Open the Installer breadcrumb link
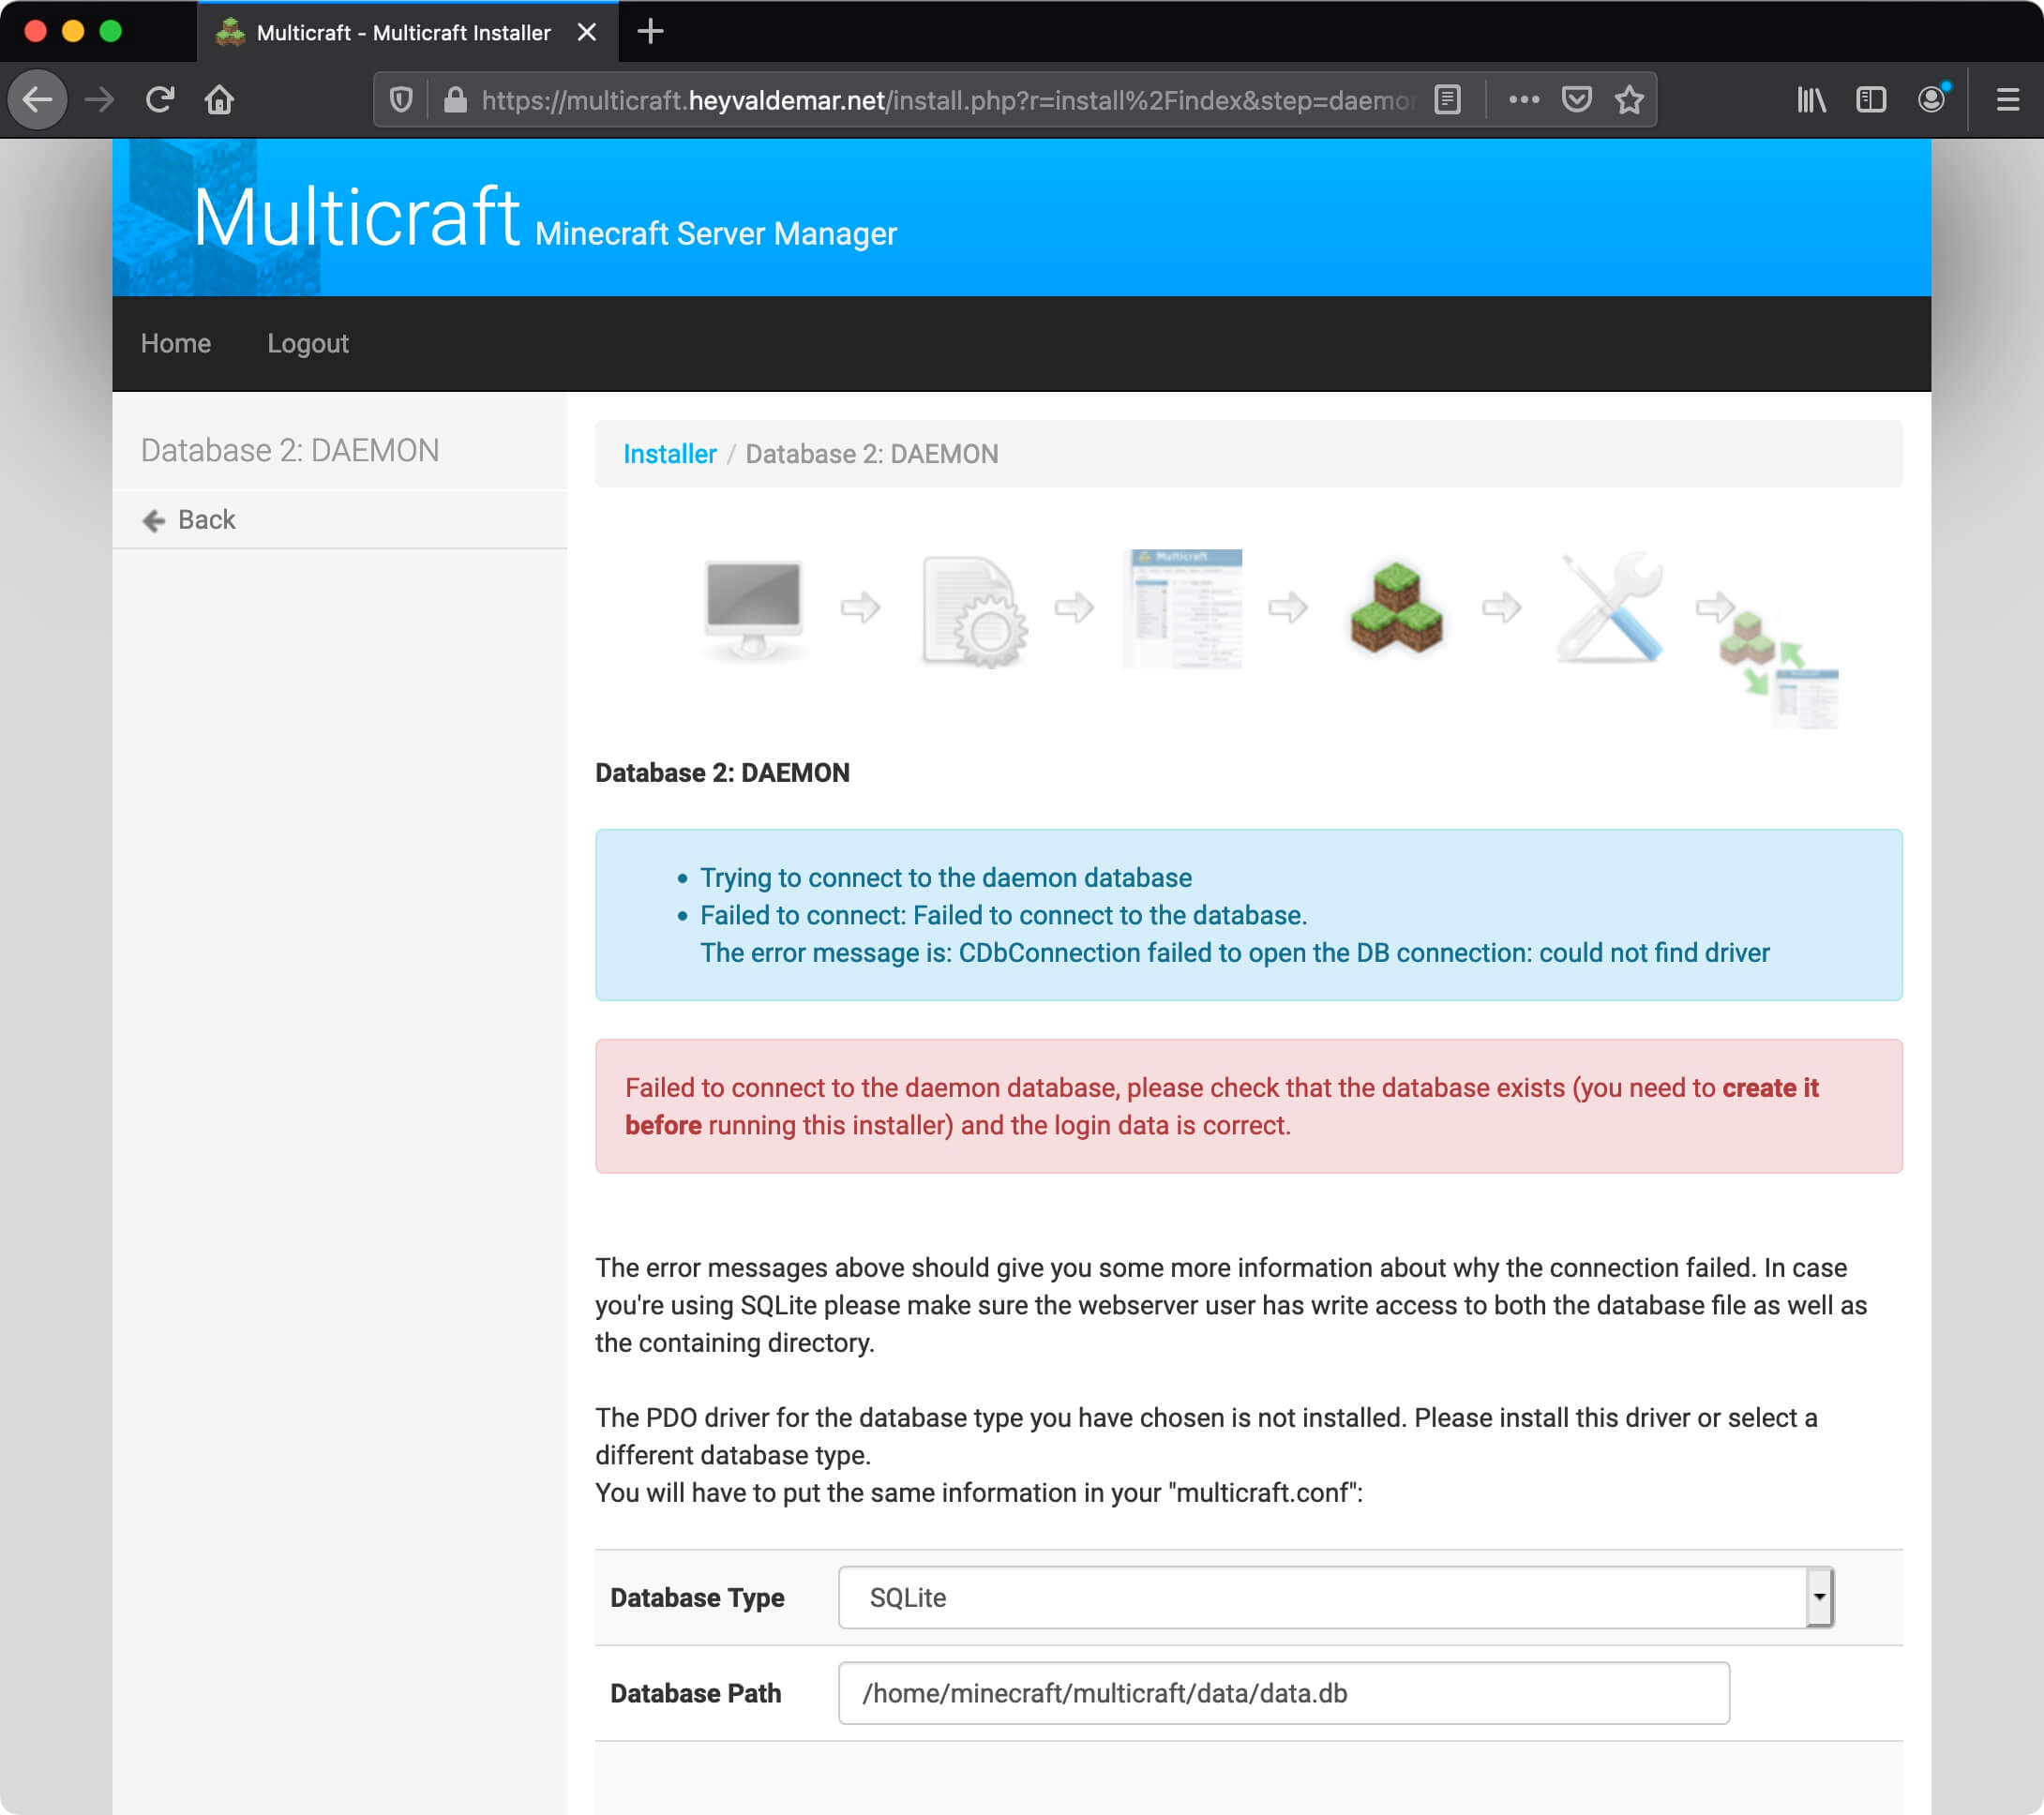Screen dimensions: 2044x1815 (x=670, y=454)
